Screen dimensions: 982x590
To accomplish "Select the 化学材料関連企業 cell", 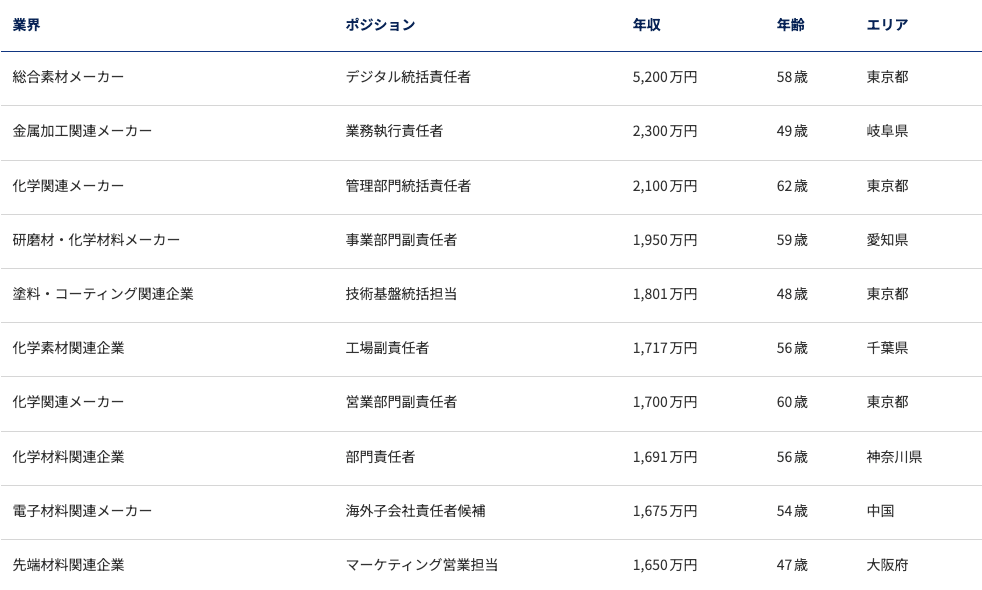I will point(68,457).
